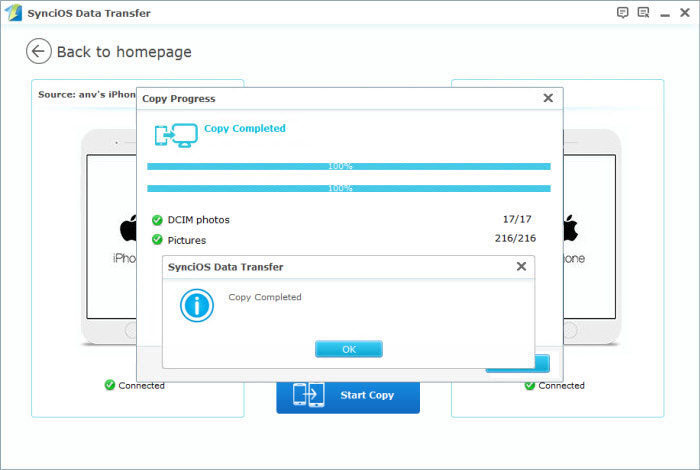Click the Apple logo on the source phone
The width and height of the screenshot is (700, 470).
pyautogui.click(x=128, y=228)
